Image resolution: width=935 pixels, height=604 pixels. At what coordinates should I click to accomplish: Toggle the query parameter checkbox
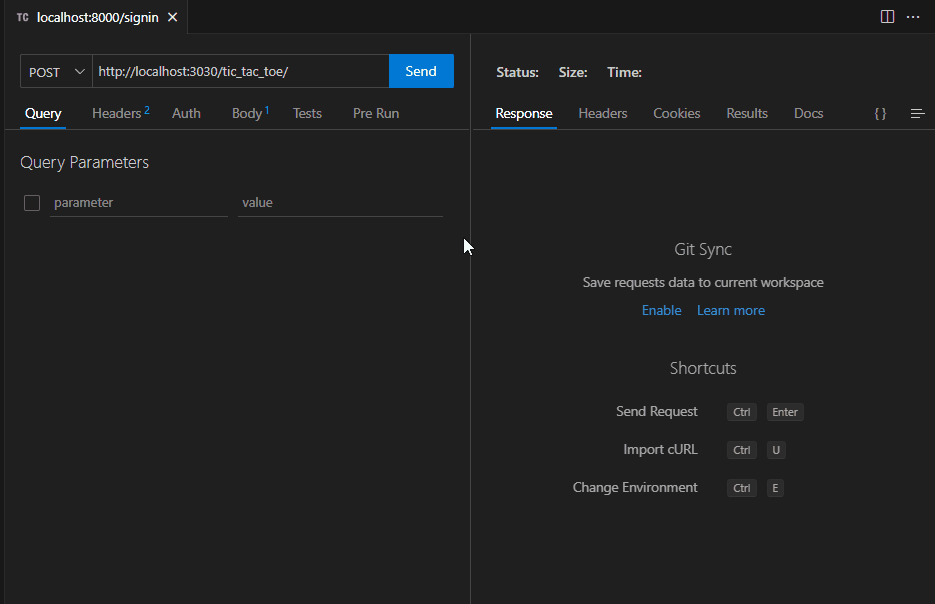pyautogui.click(x=32, y=203)
